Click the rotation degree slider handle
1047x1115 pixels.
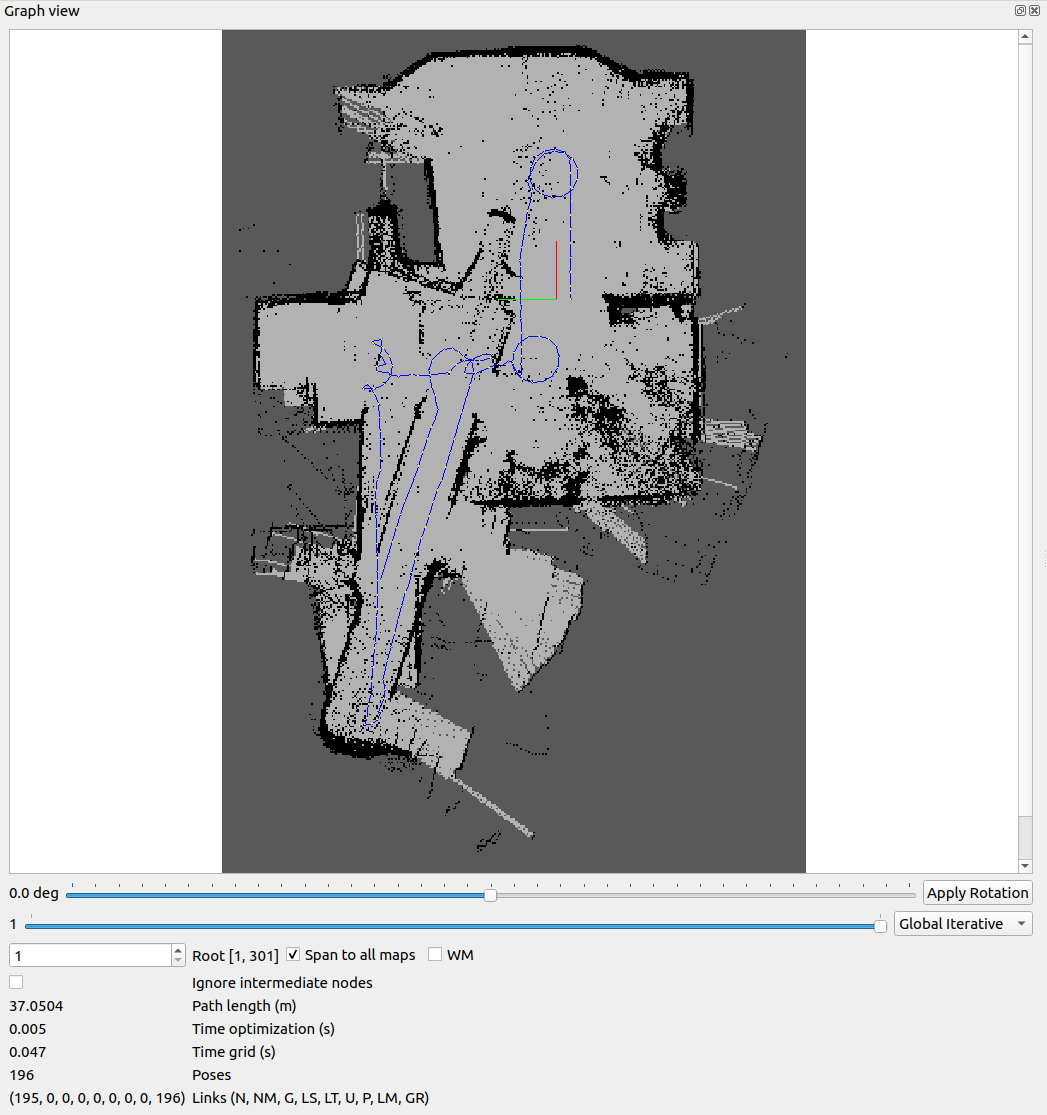pyautogui.click(x=490, y=895)
